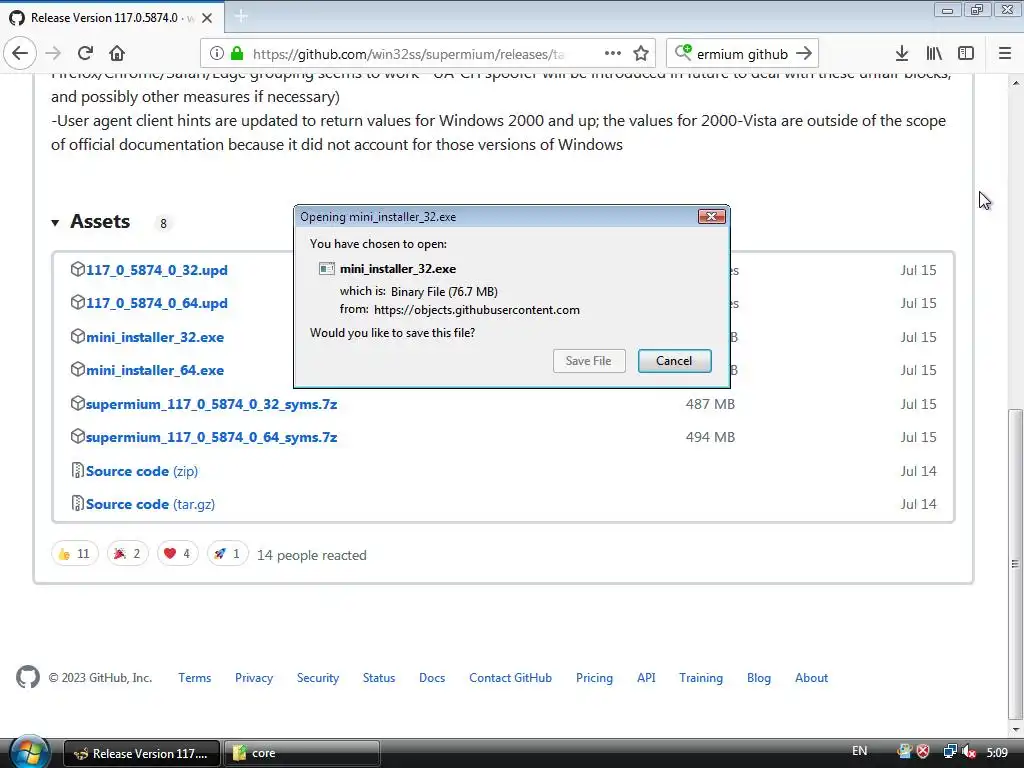Open the Windows Start orb
1024x768 pixels.
pos(29,752)
